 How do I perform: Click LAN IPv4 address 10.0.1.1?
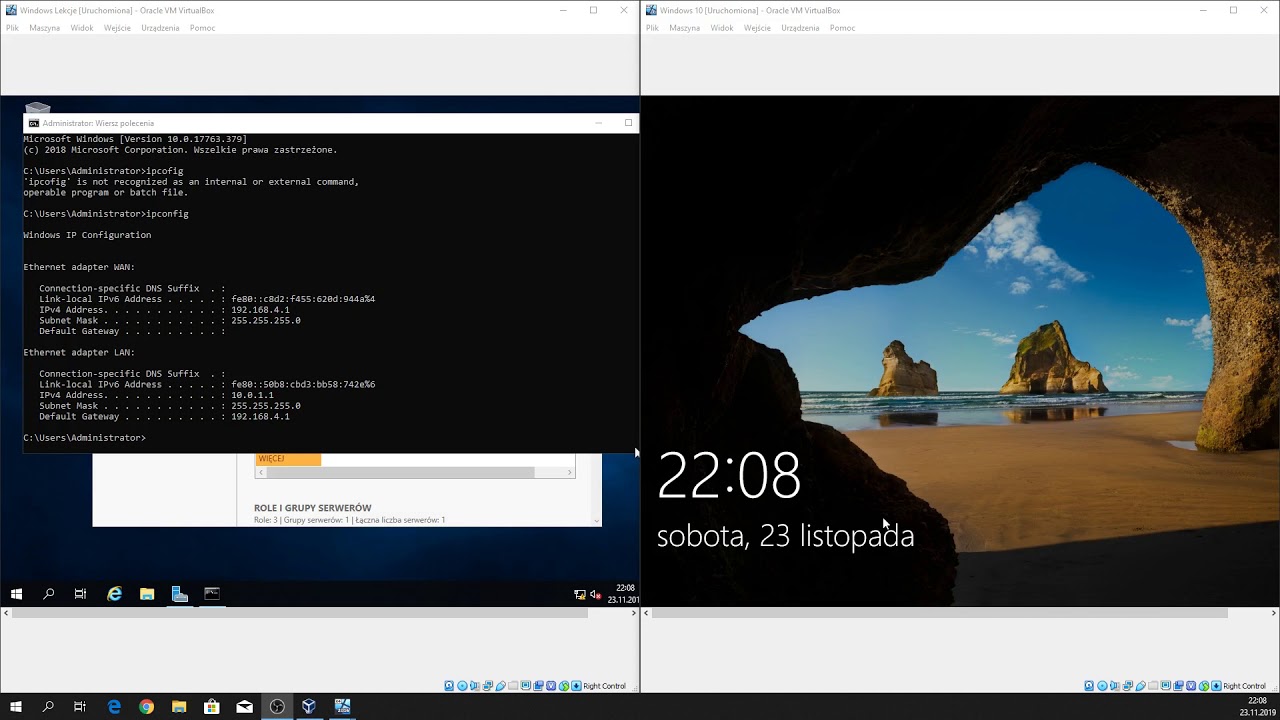point(252,395)
